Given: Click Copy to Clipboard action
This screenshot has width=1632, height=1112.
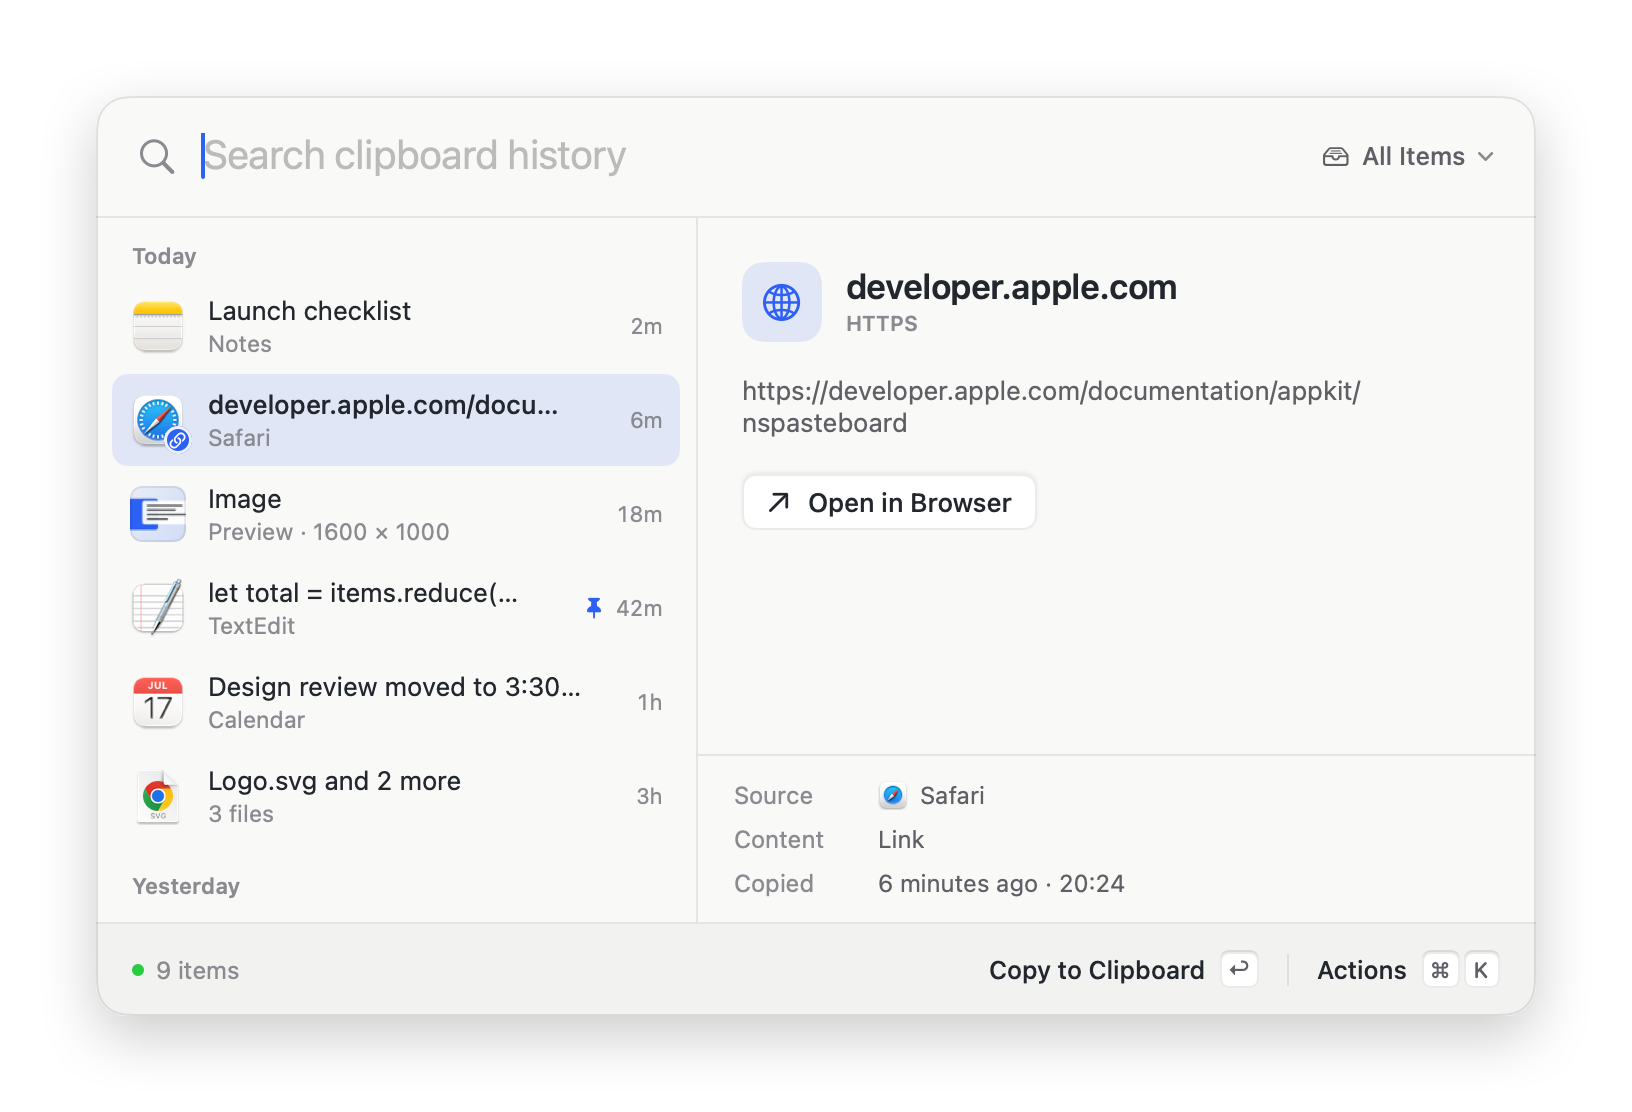Looking at the screenshot, I should click(x=1097, y=971).
